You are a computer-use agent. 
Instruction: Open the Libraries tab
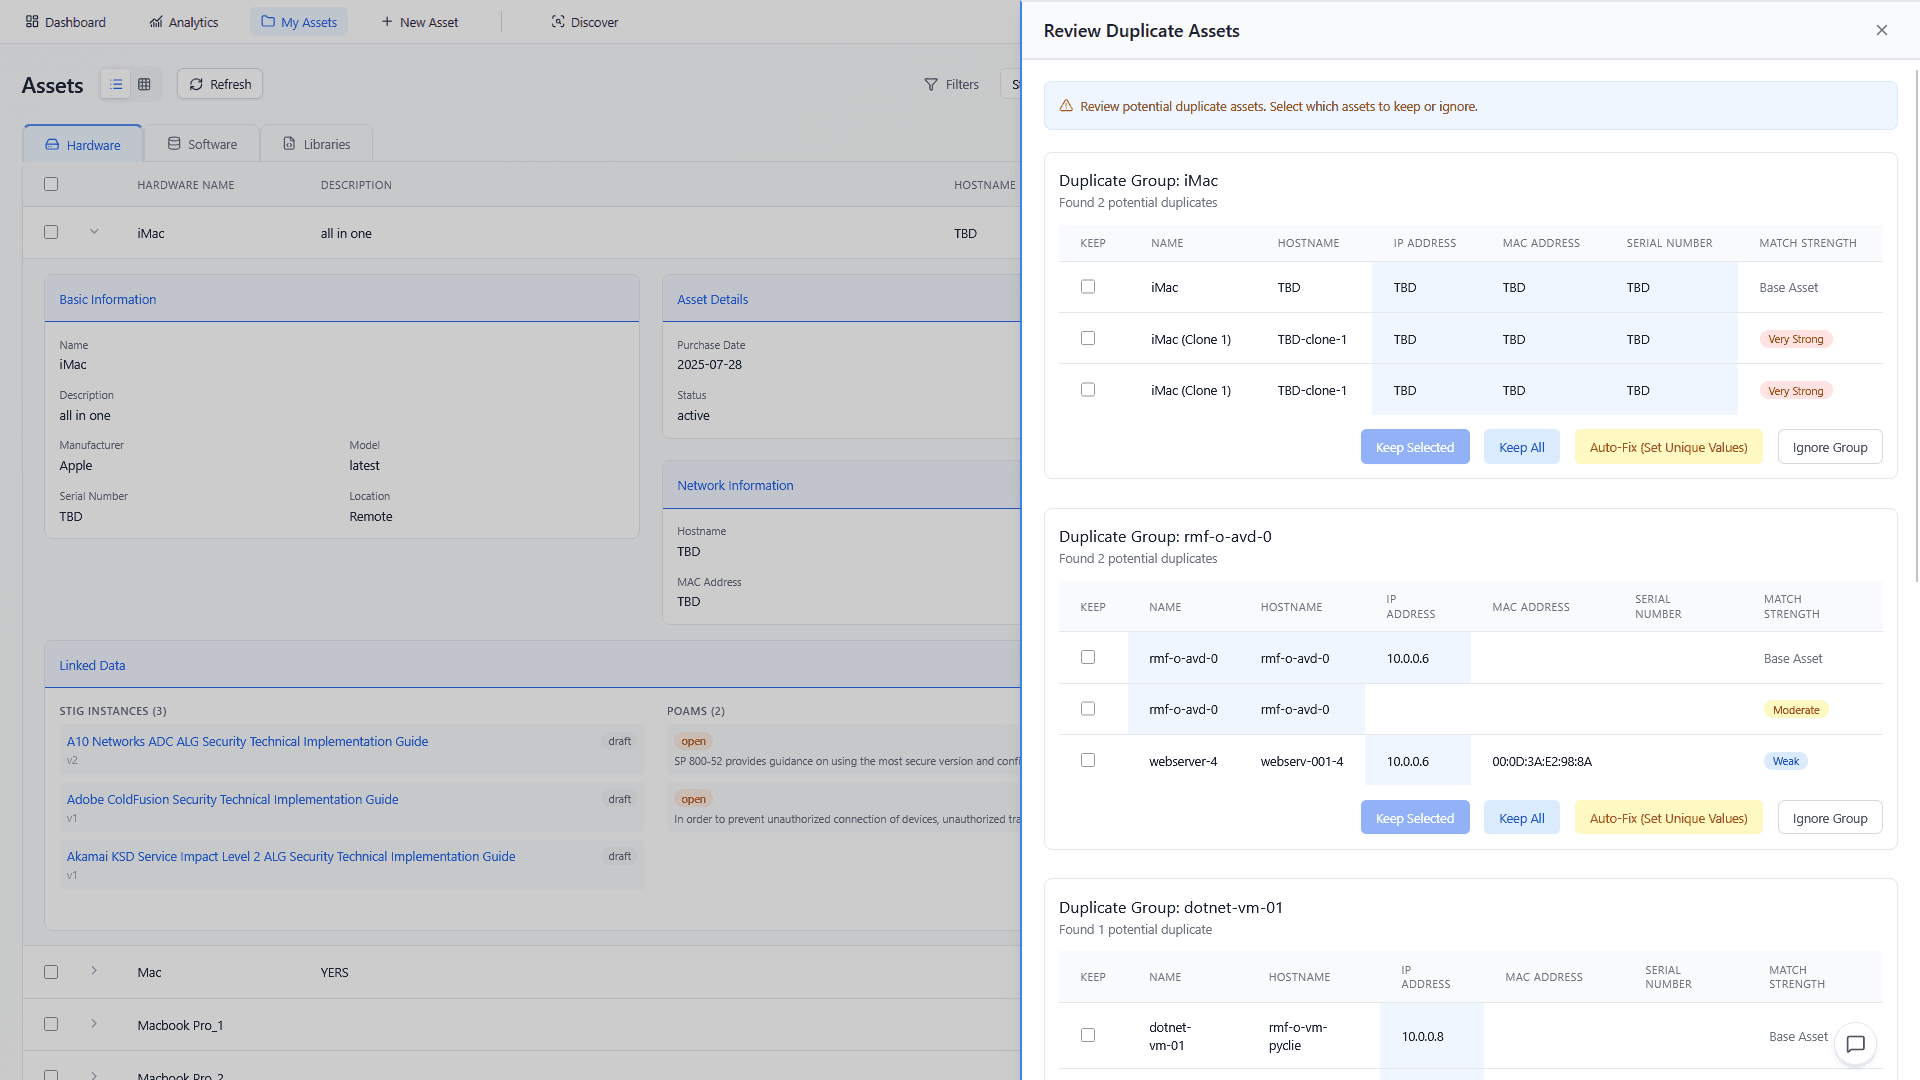(316, 143)
